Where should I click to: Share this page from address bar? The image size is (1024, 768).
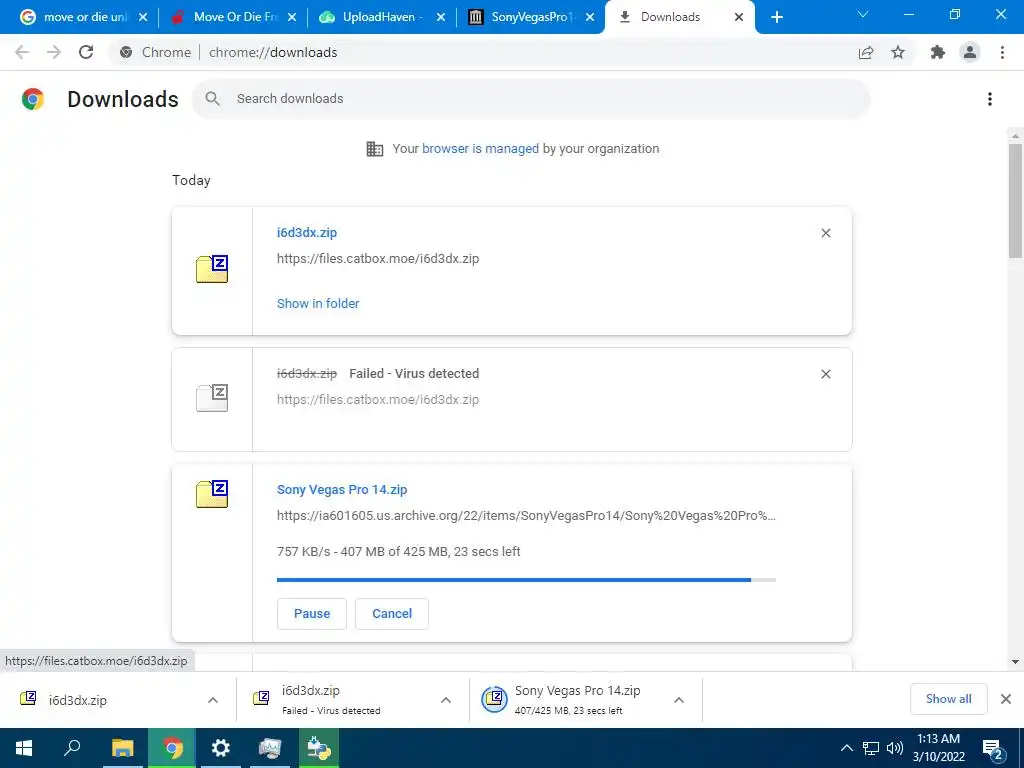(x=866, y=52)
